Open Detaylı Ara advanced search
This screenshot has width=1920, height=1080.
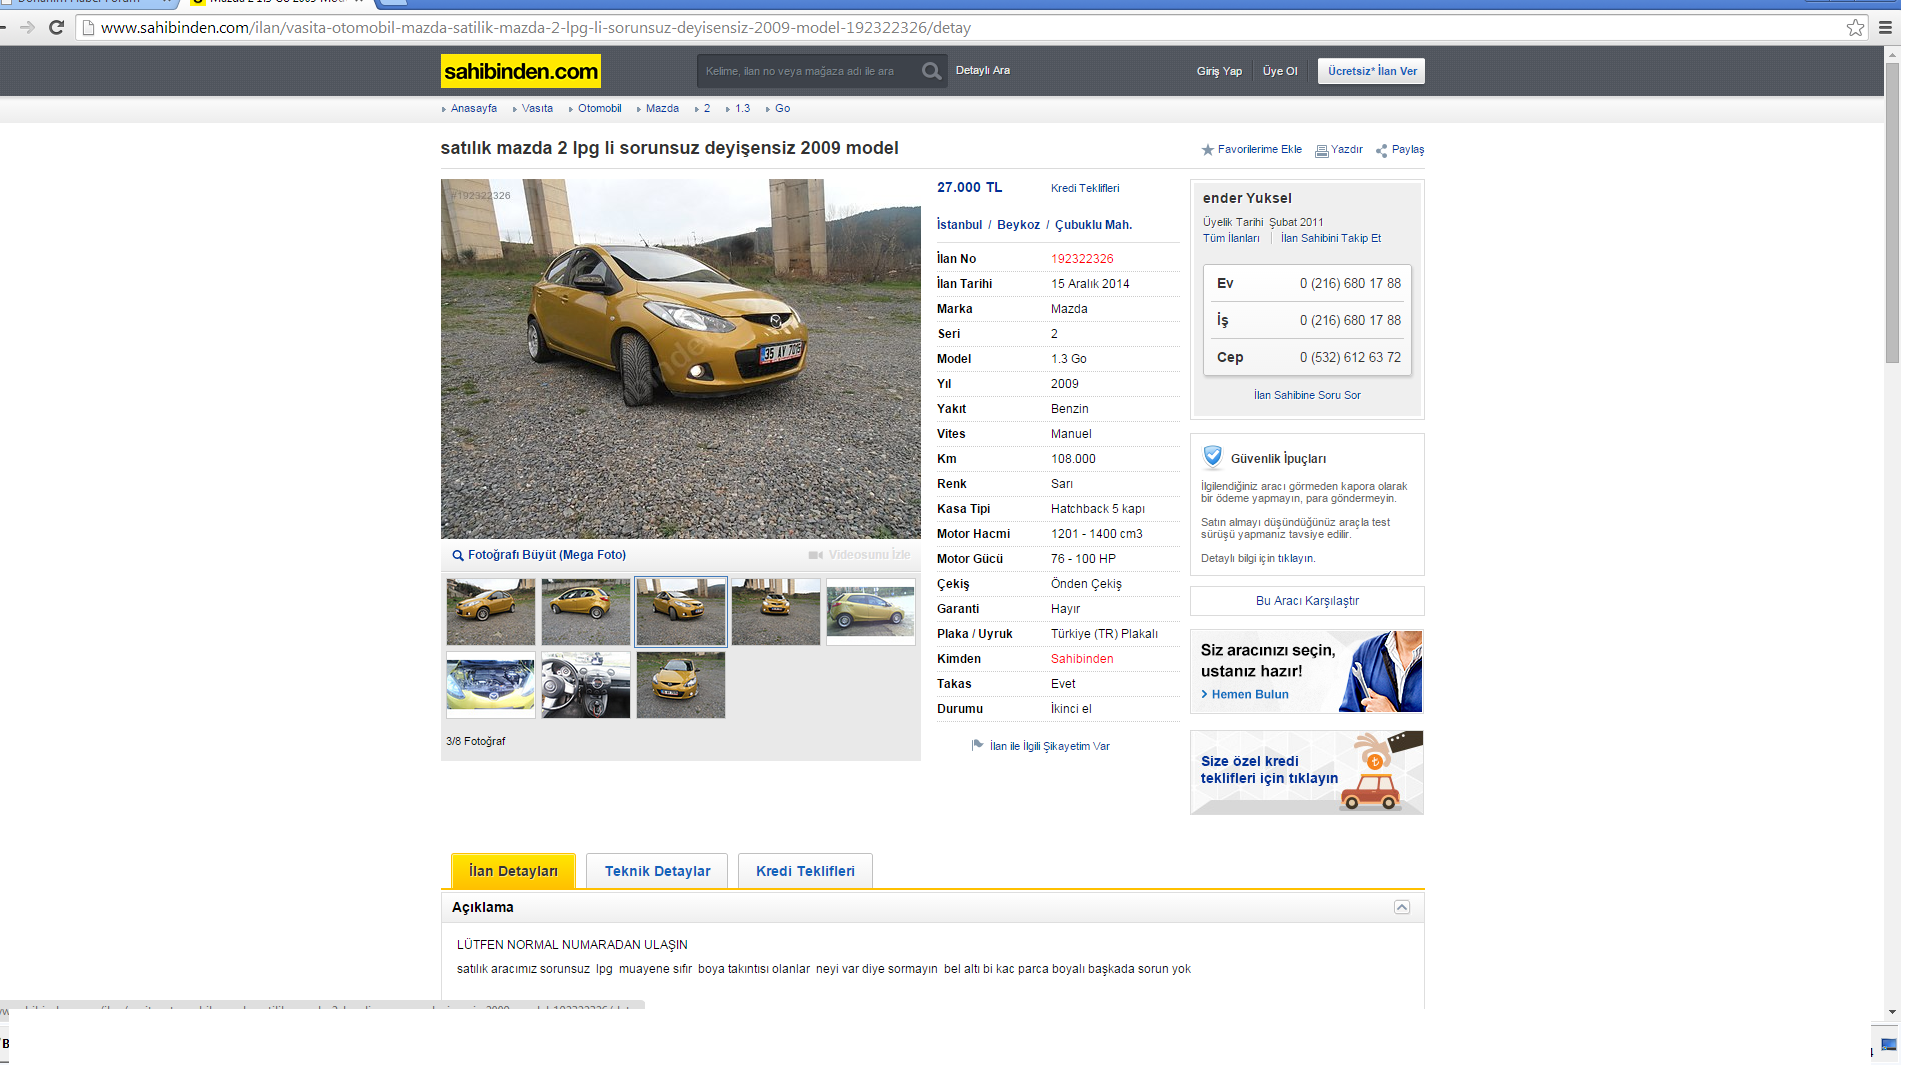(982, 70)
